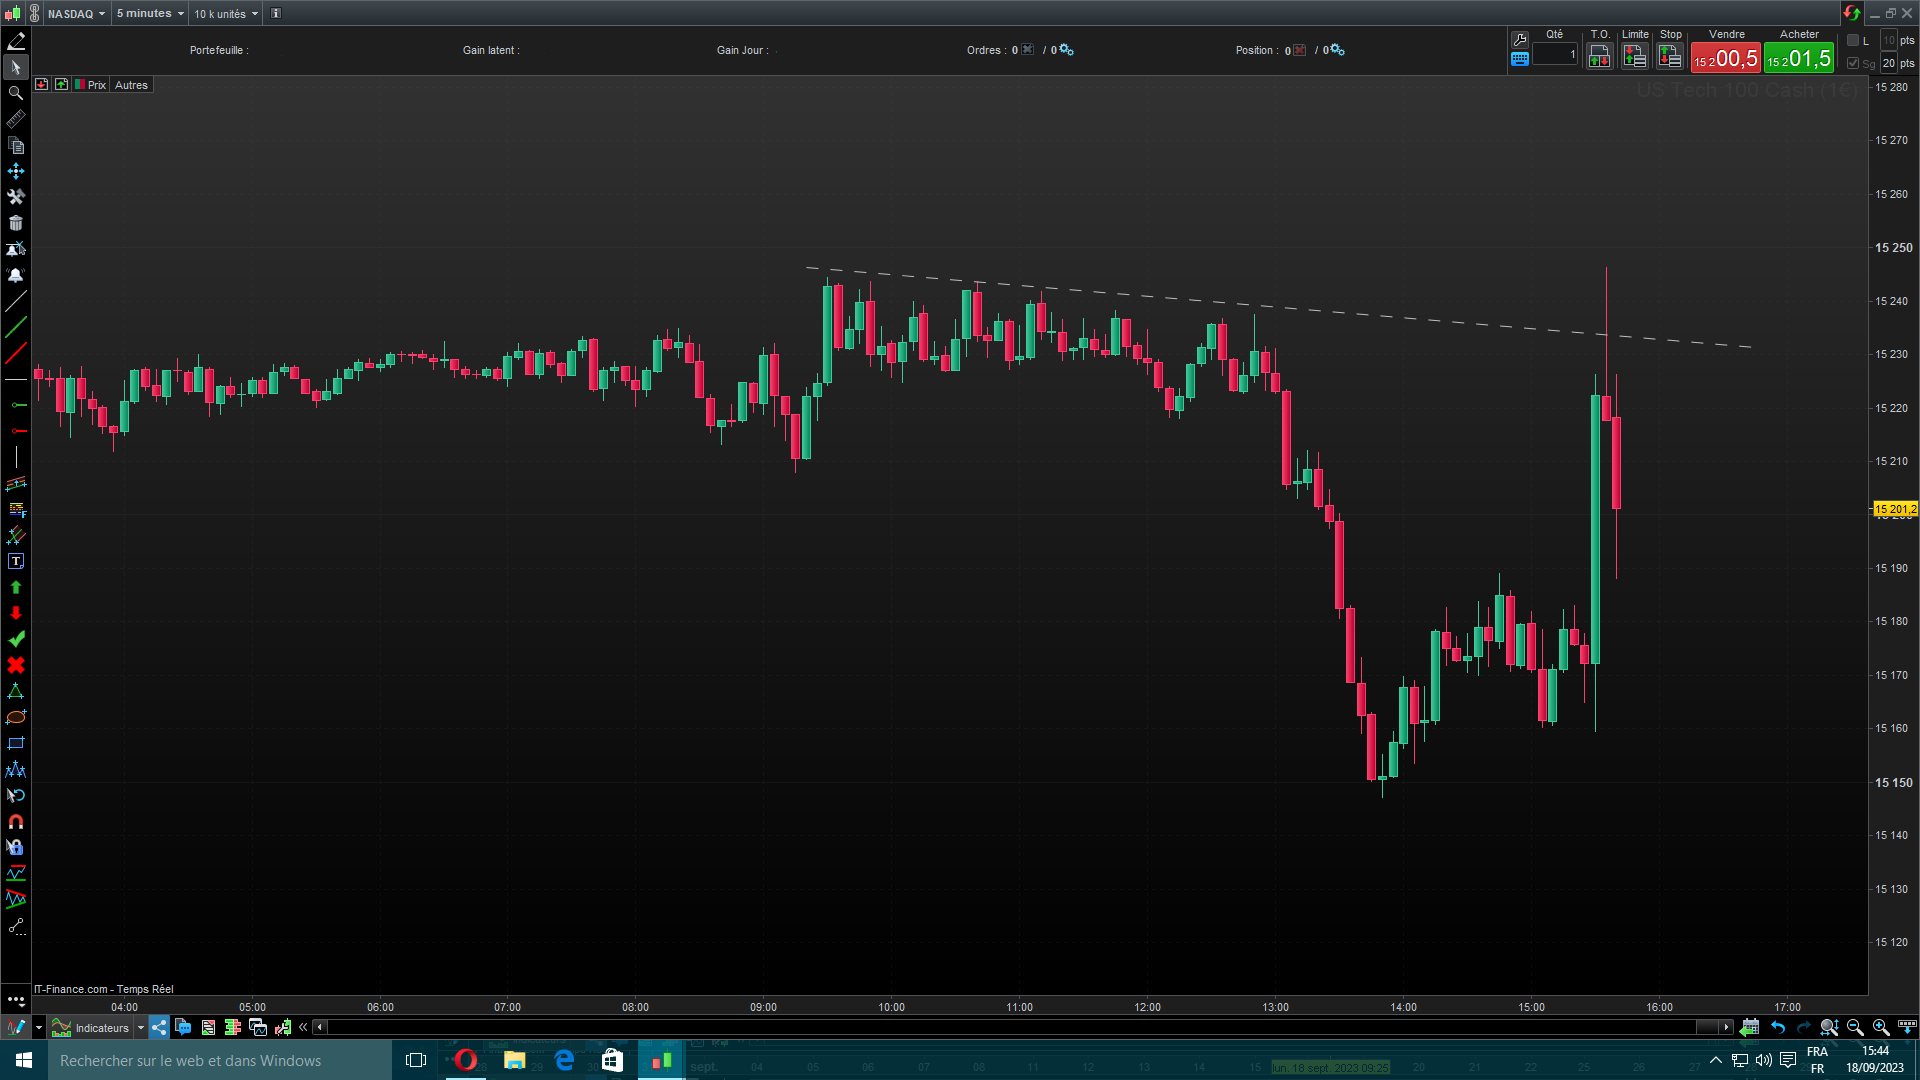Click the magnifier zoom tool in left toolbar
This screenshot has width=1920, height=1080.
point(16,93)
